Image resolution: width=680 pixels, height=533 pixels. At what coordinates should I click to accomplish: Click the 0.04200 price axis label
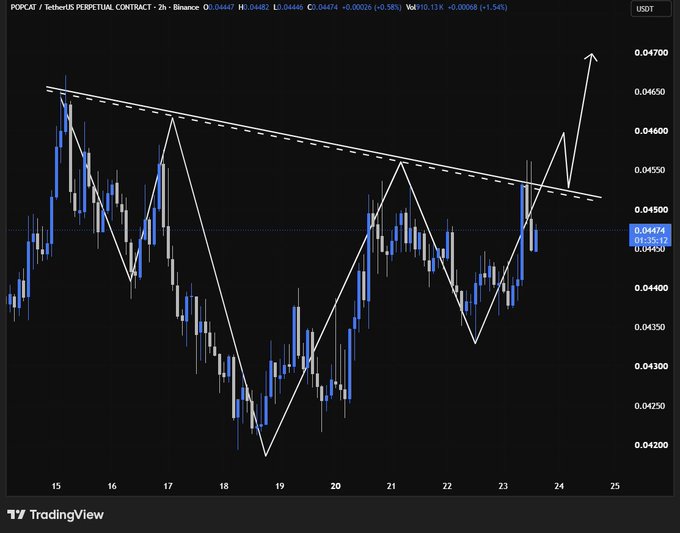651,445
